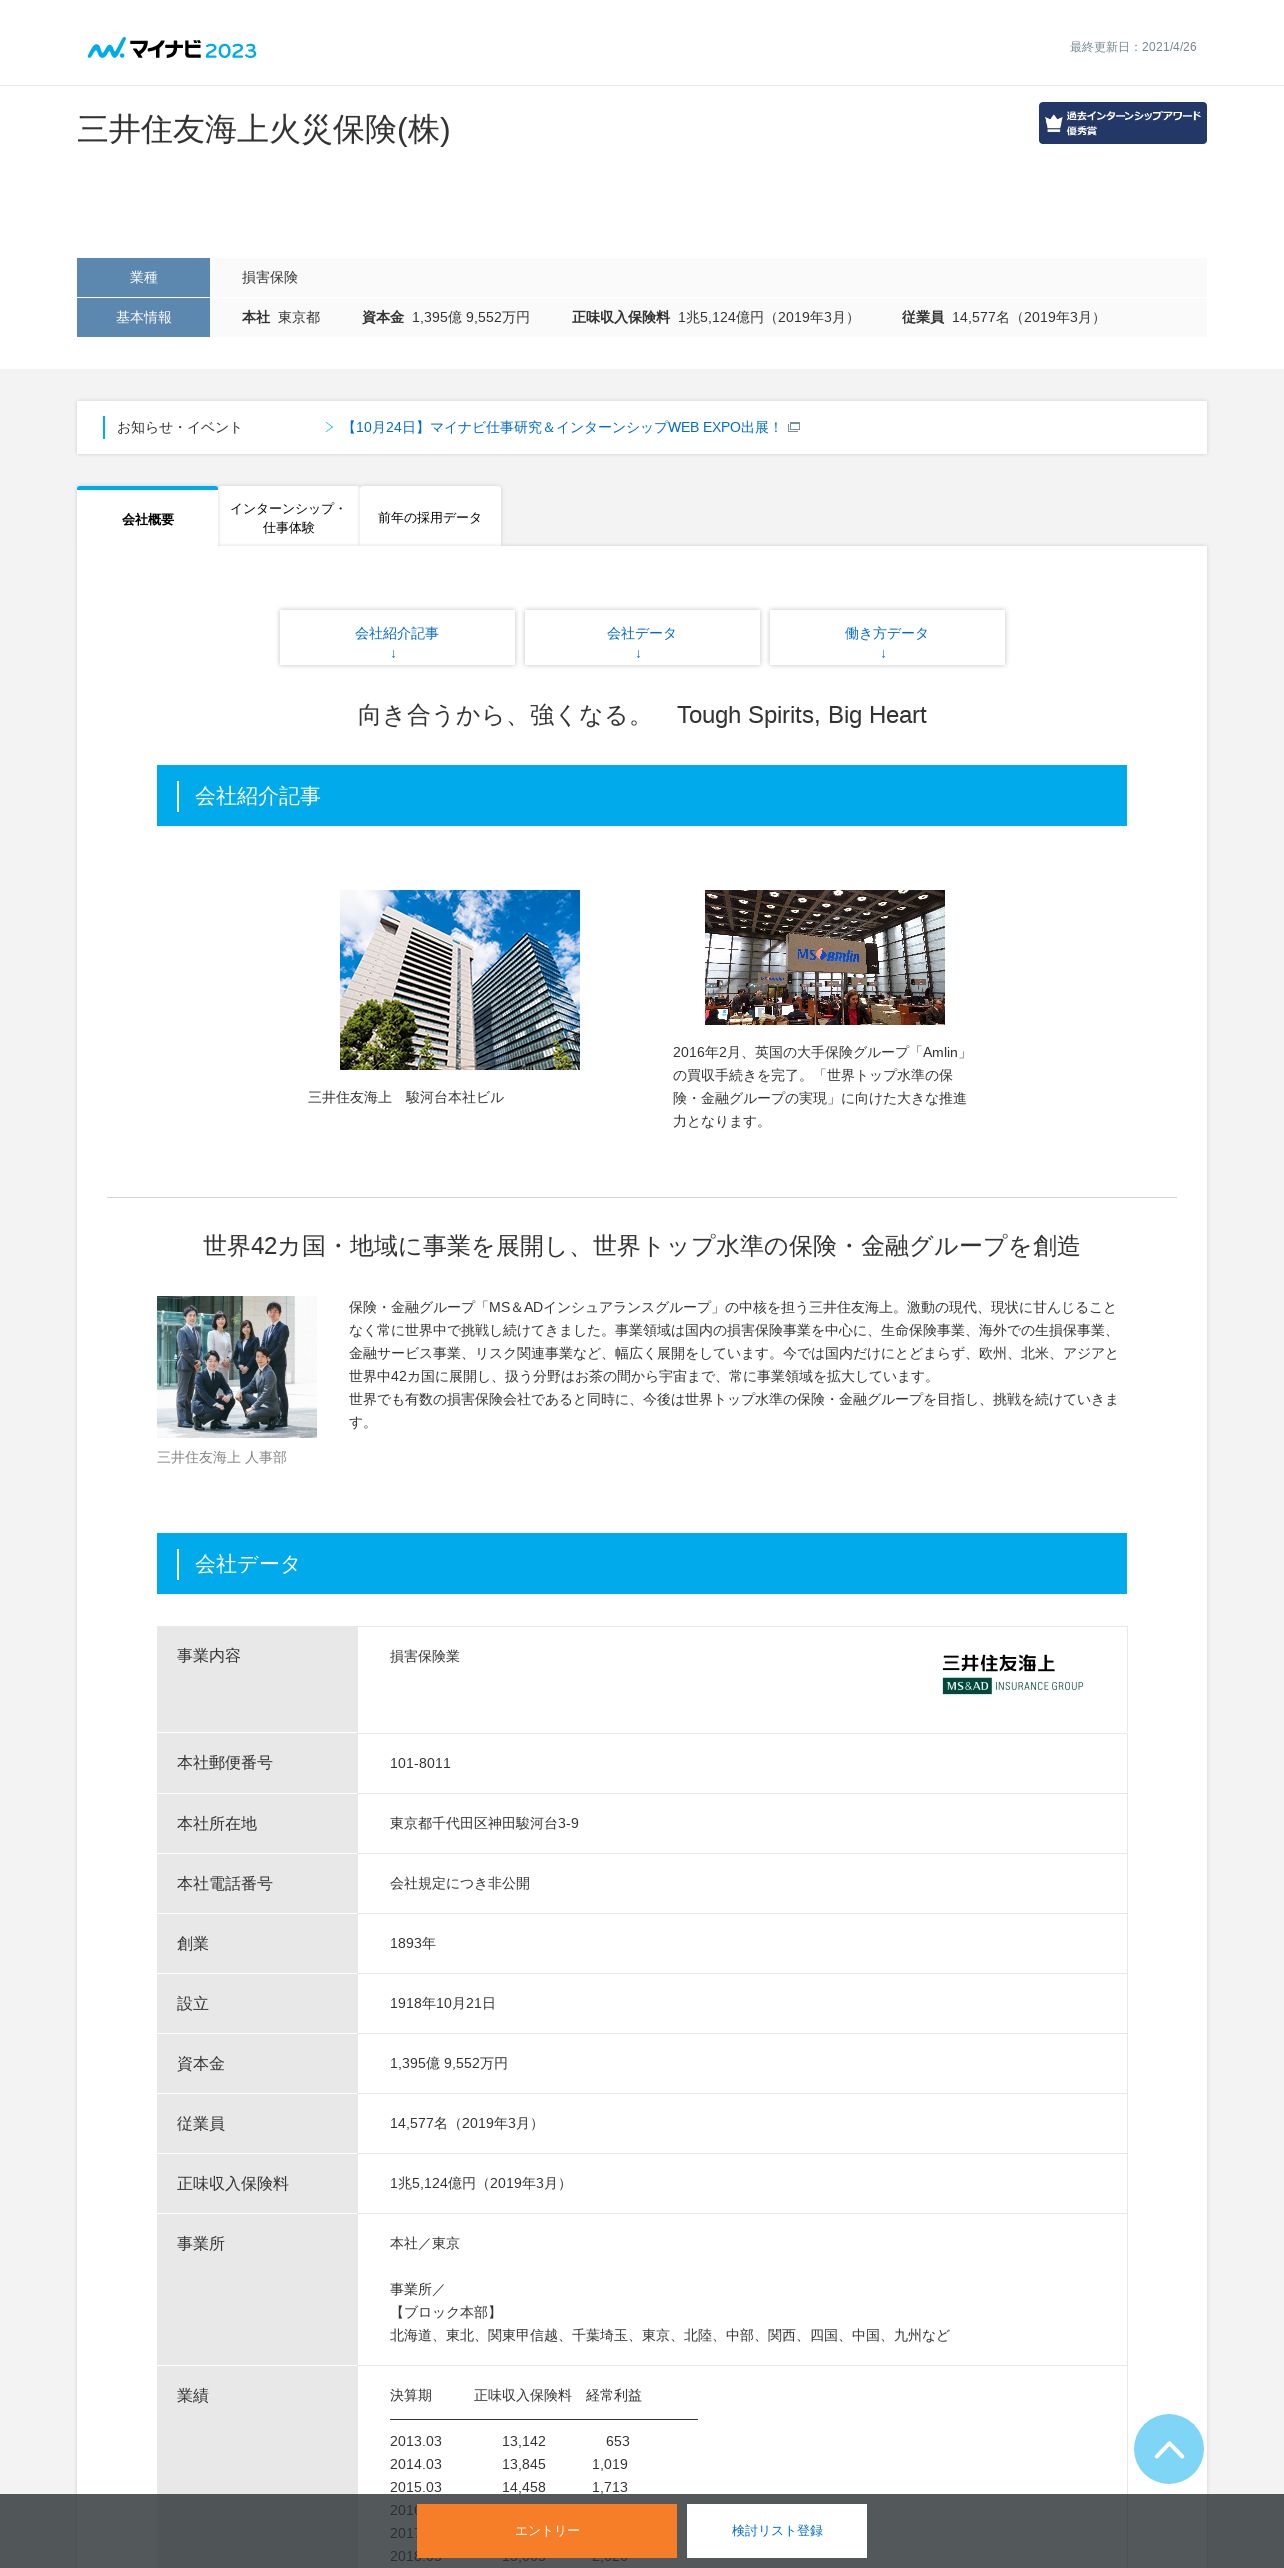The width and height of the screenshot is (1284, 2568).
Task: Open the external link icon after WEB EXPO notice
Action: pyautogui.click(x=794, y=427)
